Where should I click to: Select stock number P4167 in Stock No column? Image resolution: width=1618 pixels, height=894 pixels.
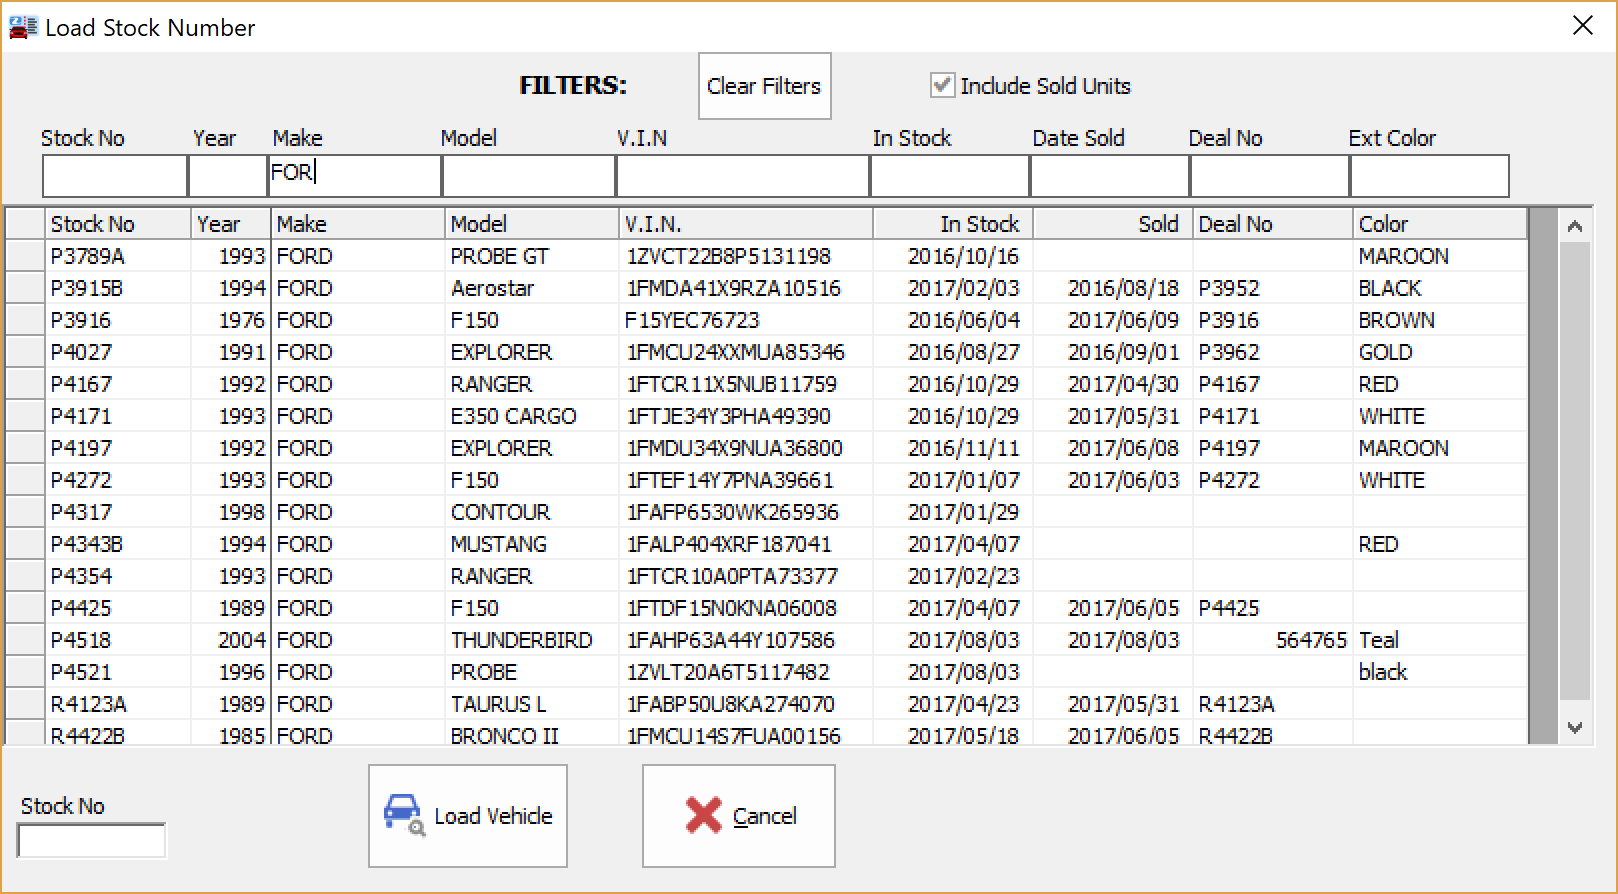tap(81, 384)
